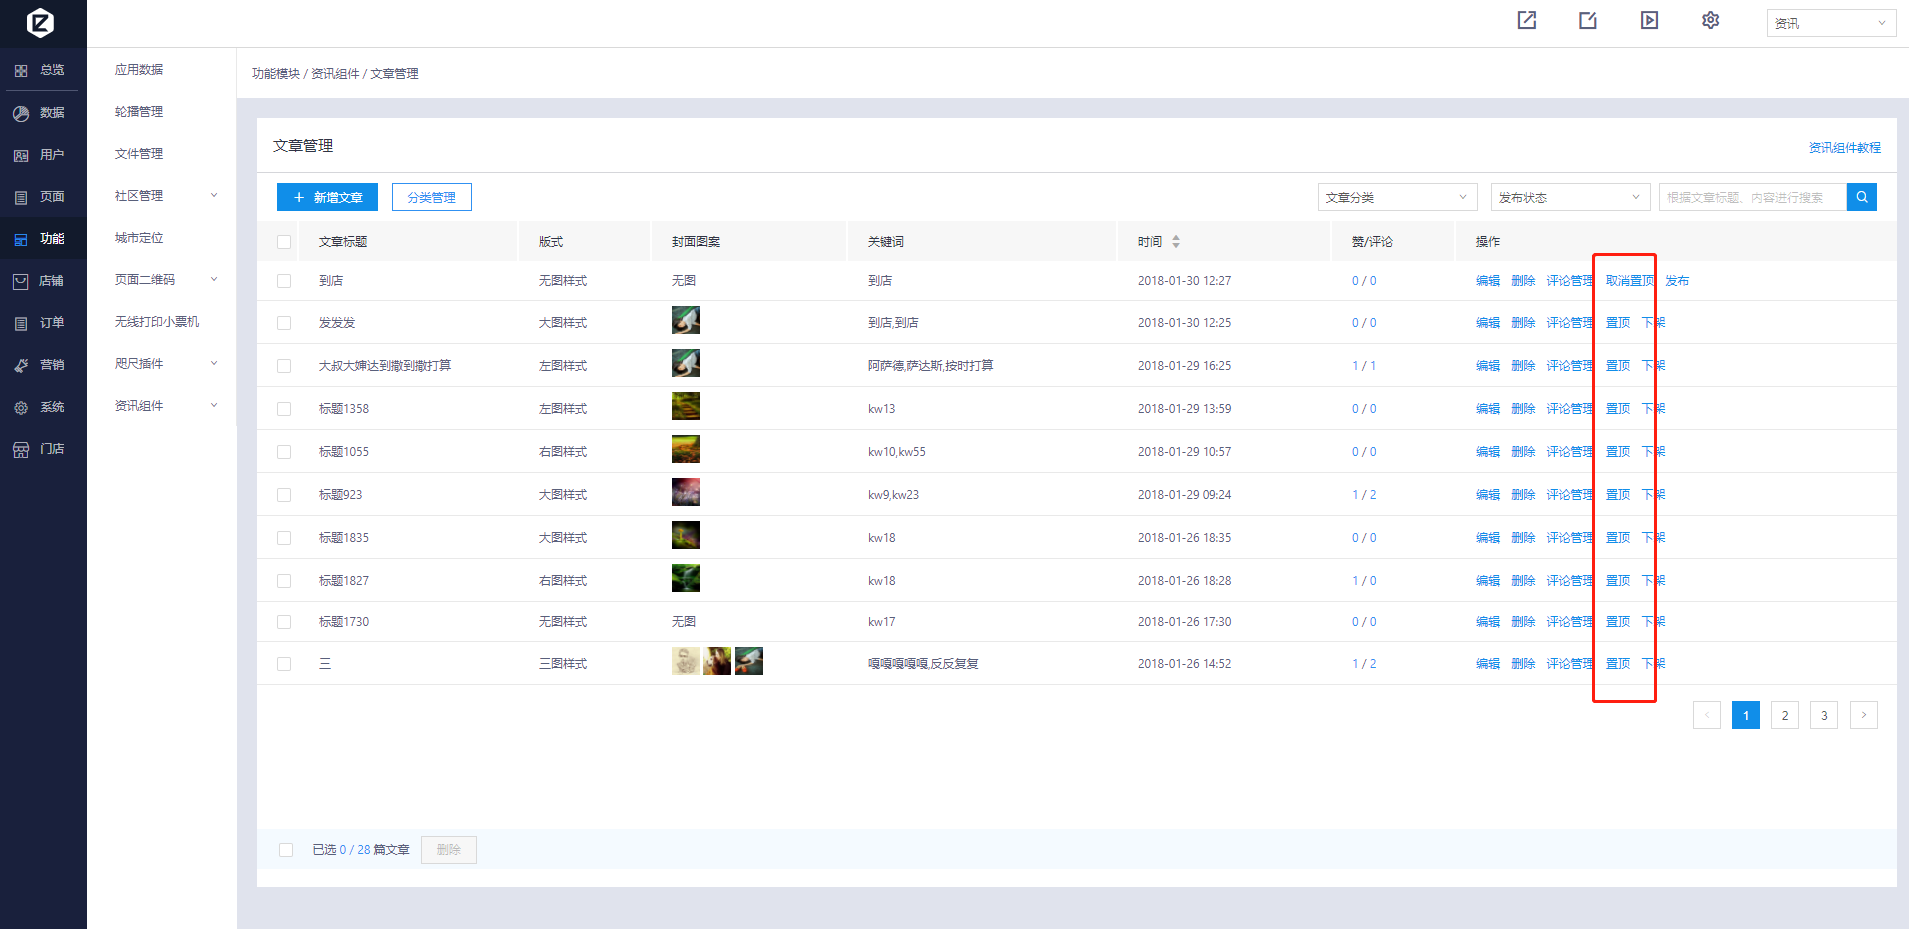Click the 新增文章 button
1909x929 pixels.
327,197
